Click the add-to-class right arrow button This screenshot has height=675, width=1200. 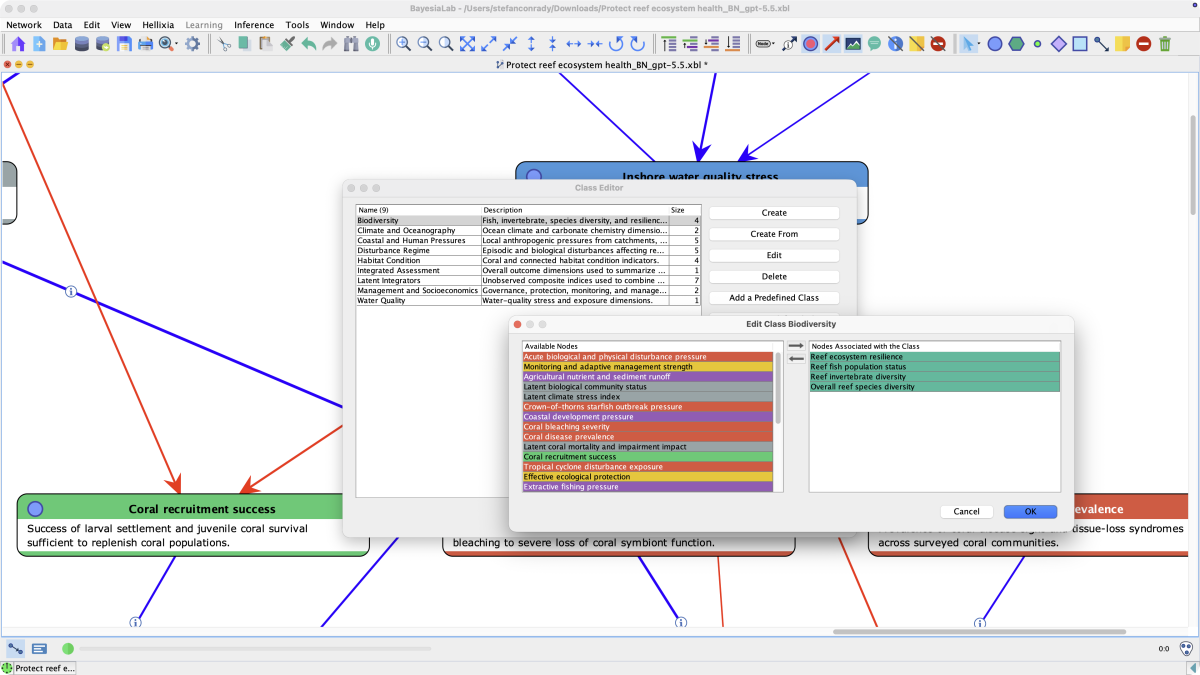796,346
